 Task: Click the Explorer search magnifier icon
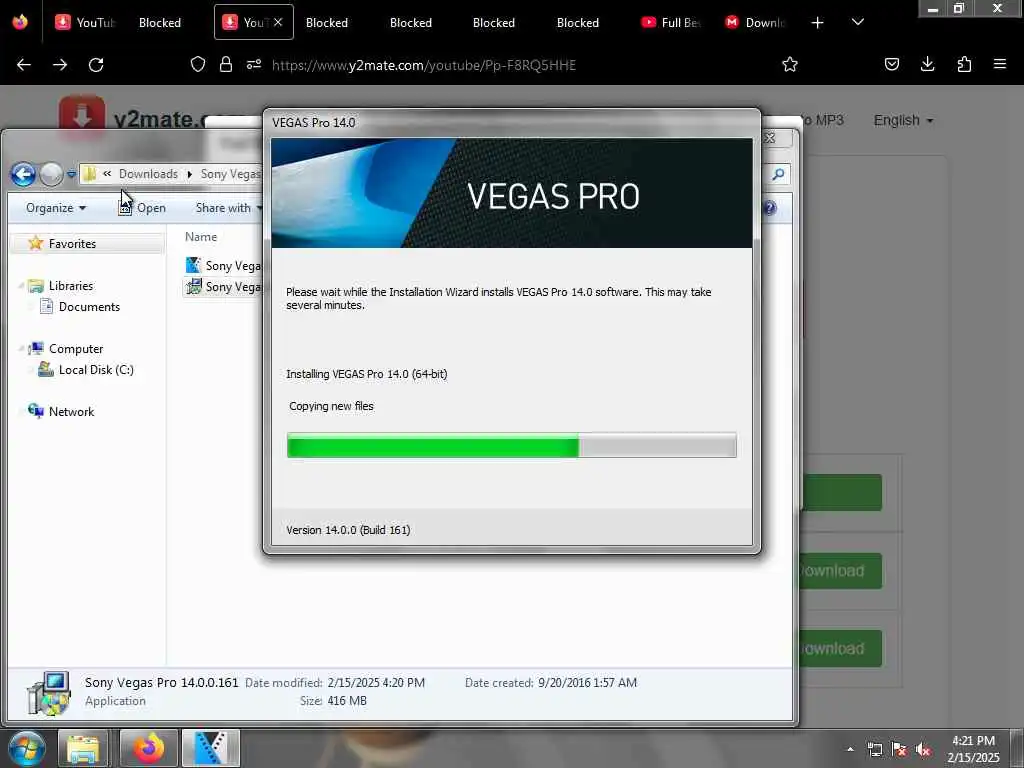pyautogui.click(x=778, y=174)
